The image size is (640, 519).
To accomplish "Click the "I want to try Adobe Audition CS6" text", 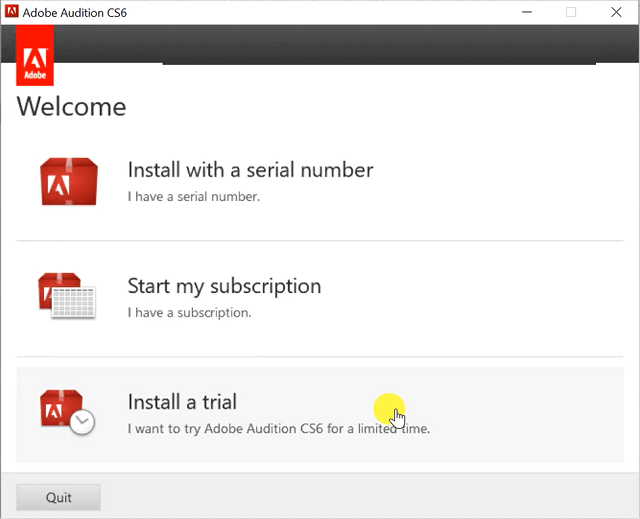I will (x=278, y=429).
